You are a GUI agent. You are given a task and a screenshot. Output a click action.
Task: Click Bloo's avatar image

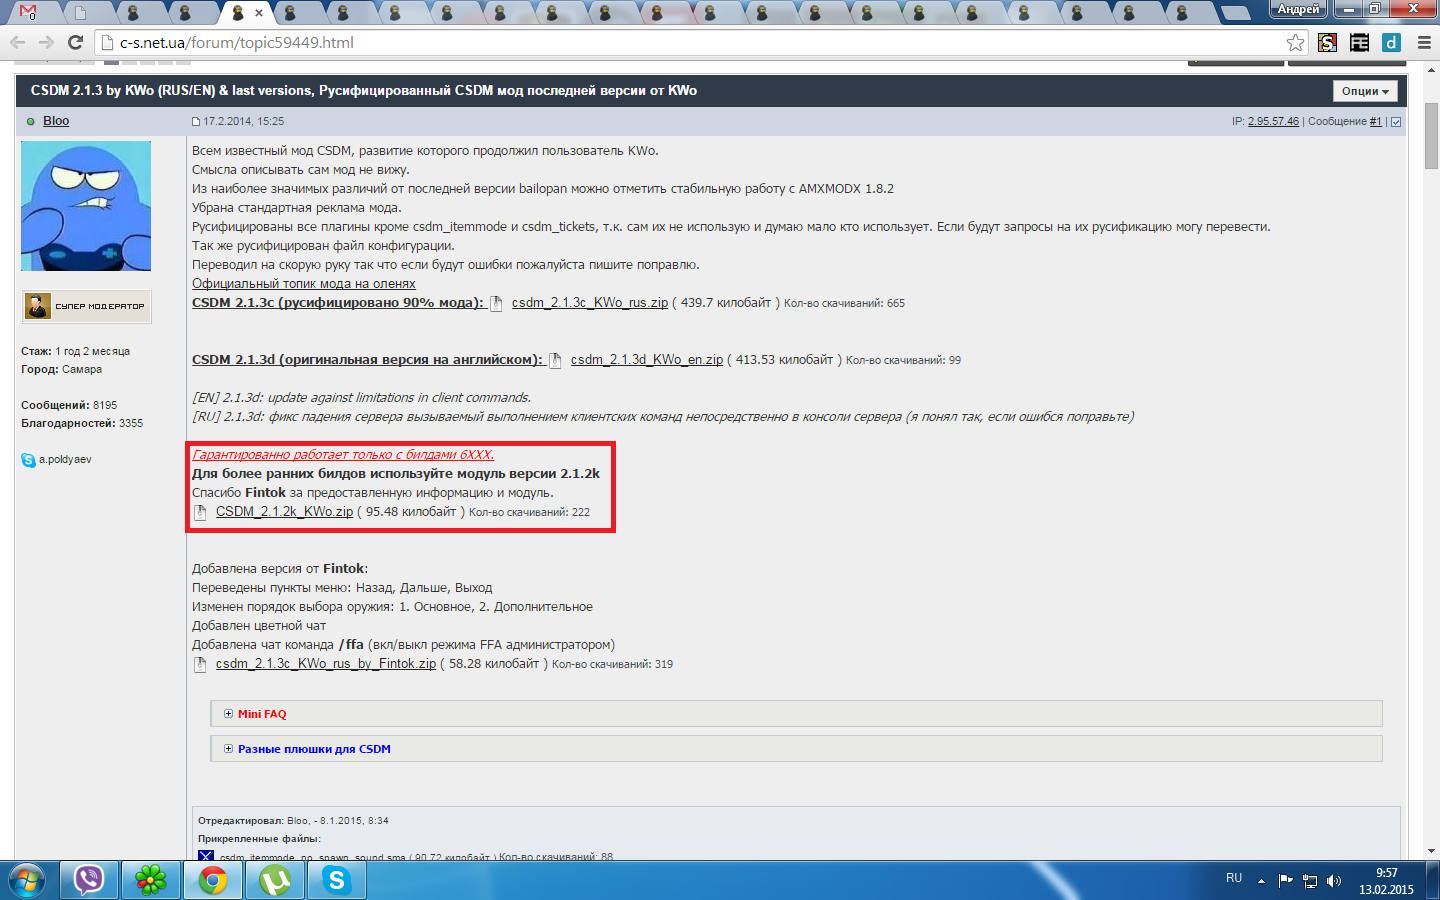click(86, 206)
